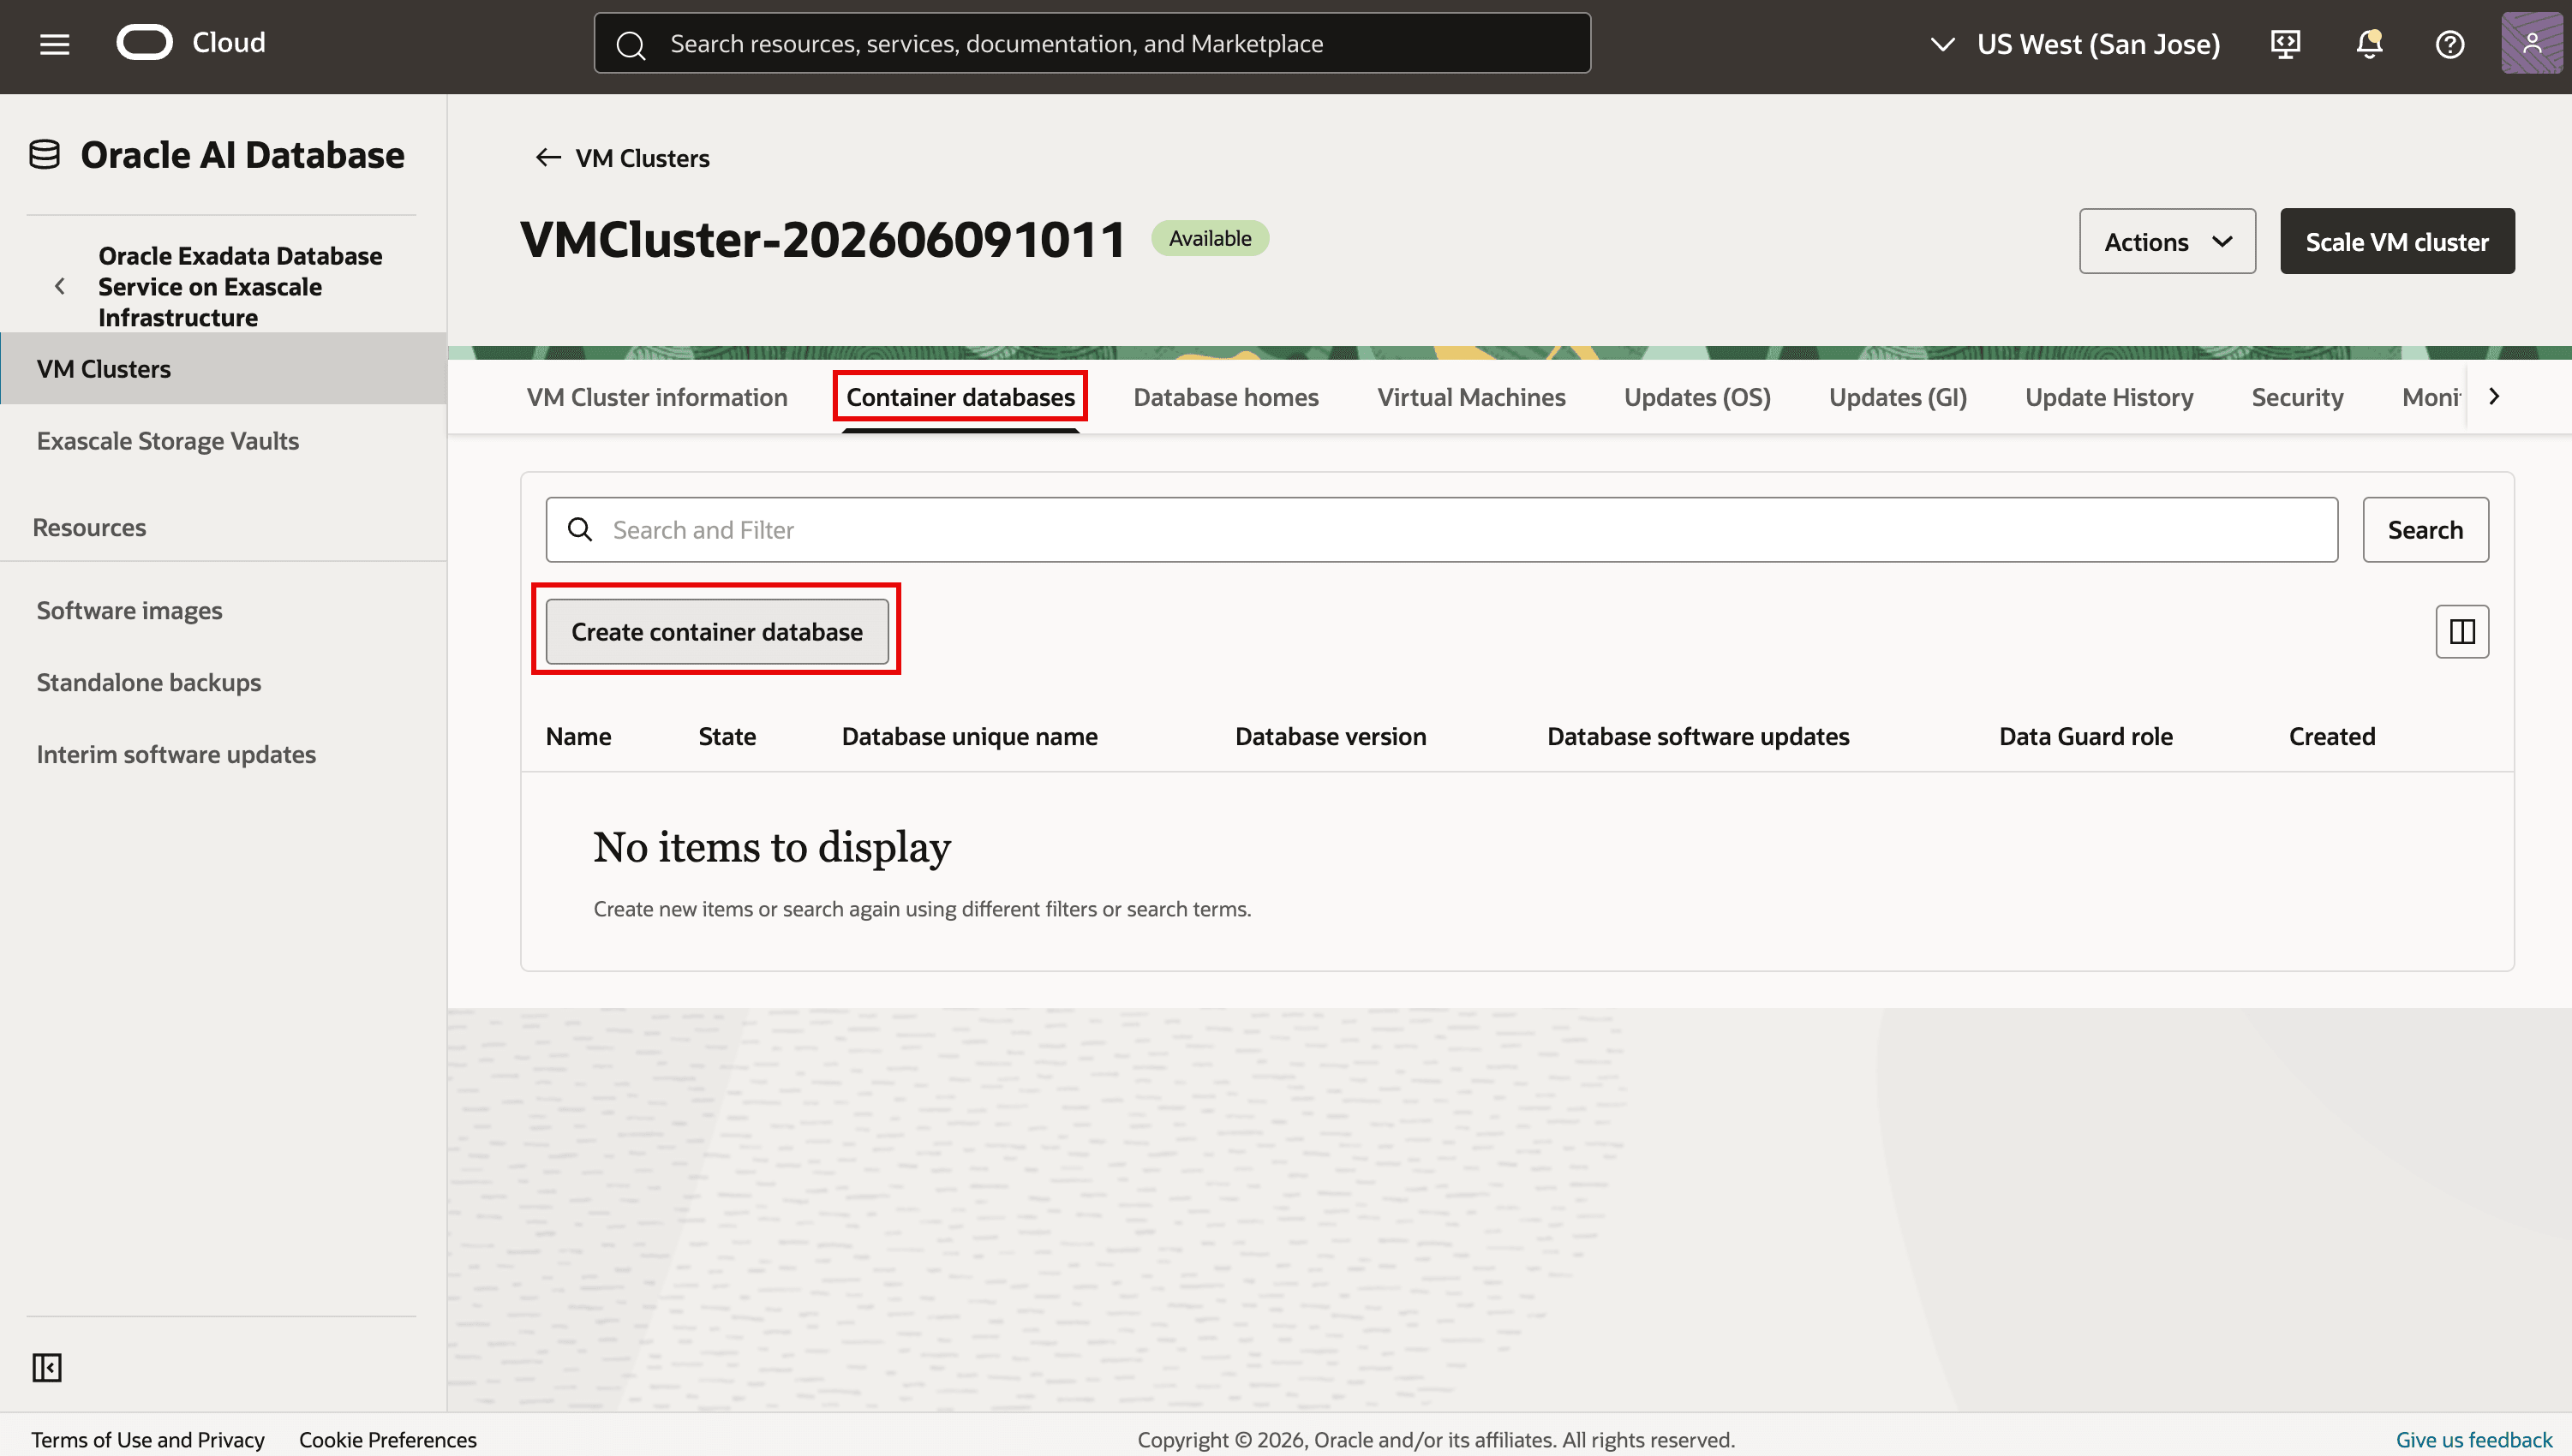Click Oracle Exadata Database Service on Exascale Infrastructure
This screenshot has width=2572, height=1456.
click(x=240, y=287)
